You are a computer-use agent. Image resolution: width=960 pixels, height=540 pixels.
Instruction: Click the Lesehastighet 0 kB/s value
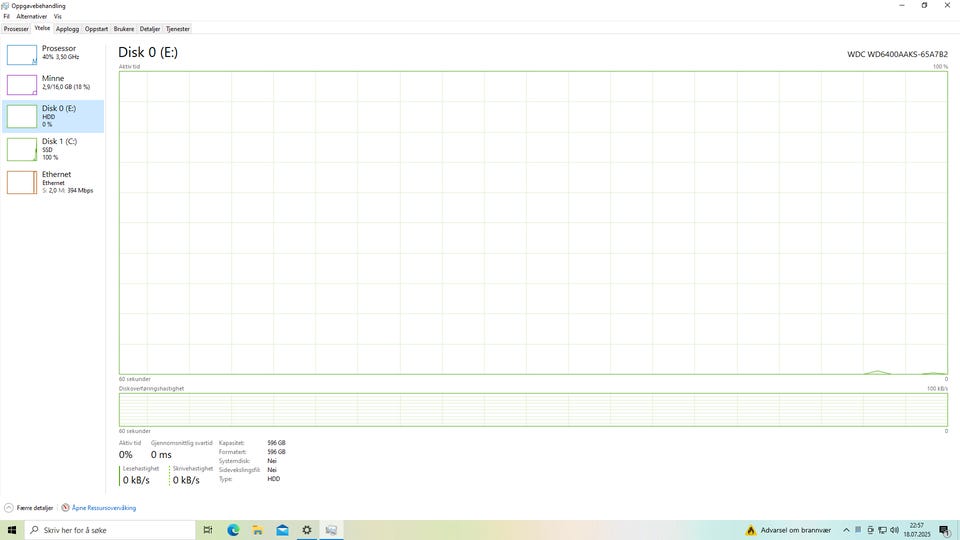(x=136, y=480)
